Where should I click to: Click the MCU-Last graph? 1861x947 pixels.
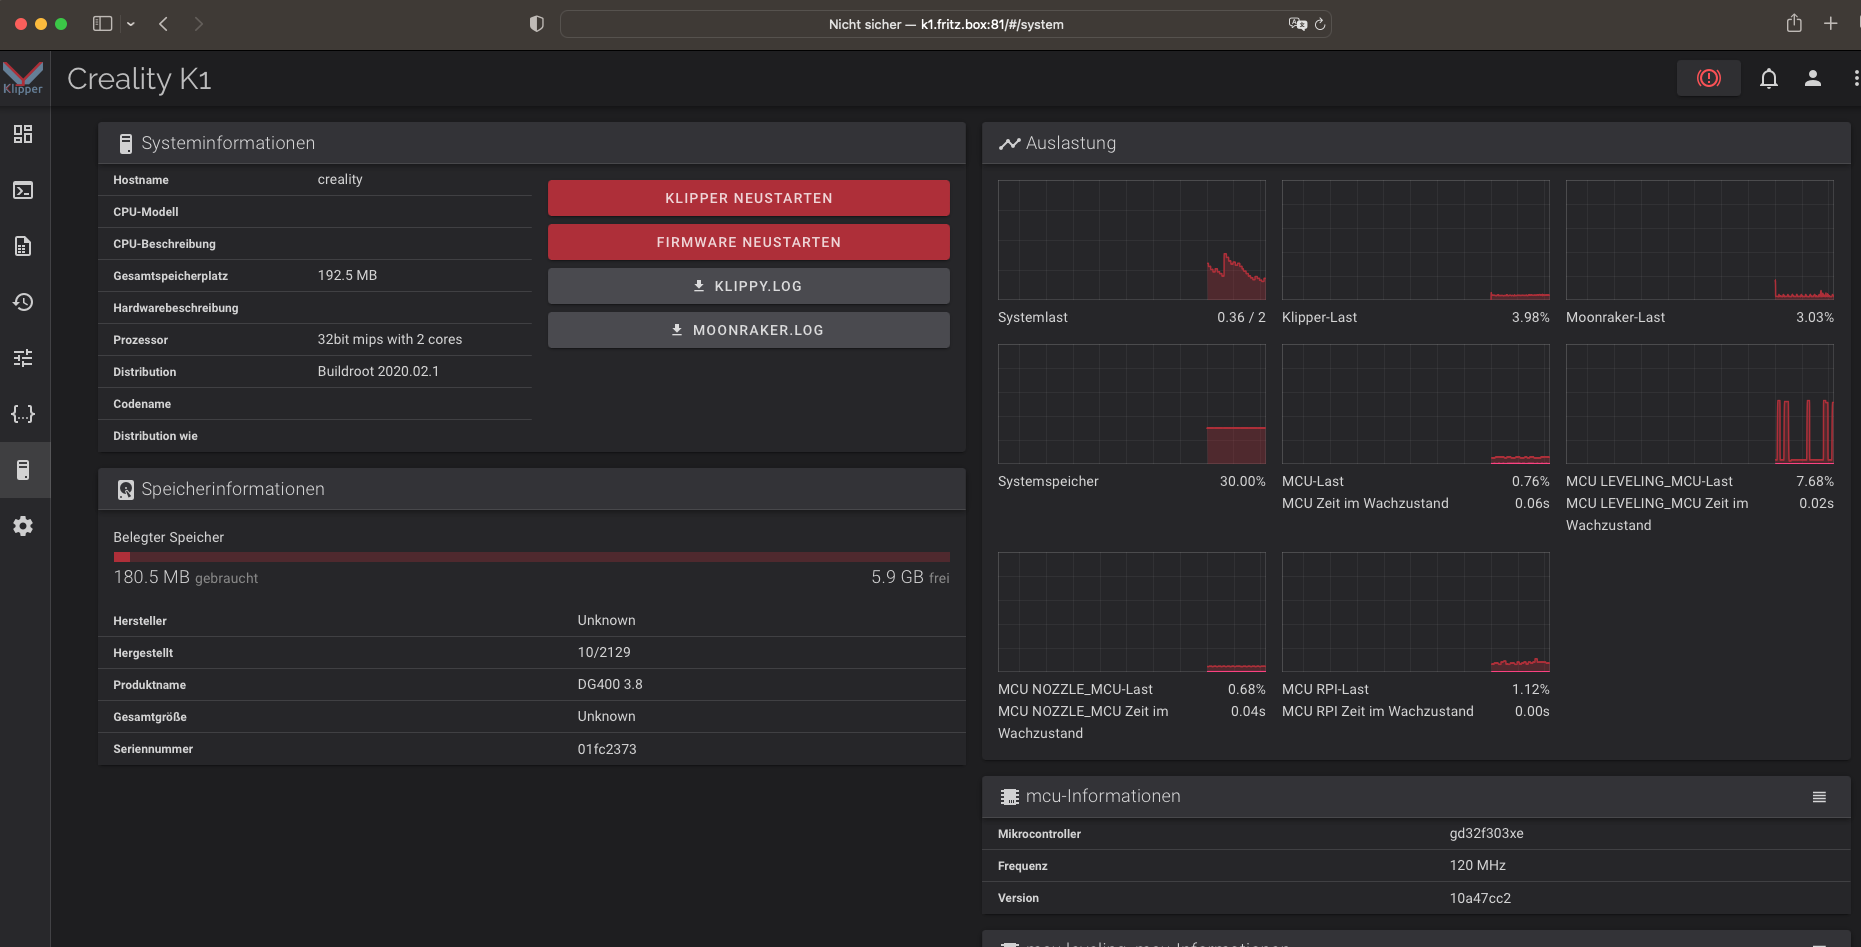point(1416,404)
